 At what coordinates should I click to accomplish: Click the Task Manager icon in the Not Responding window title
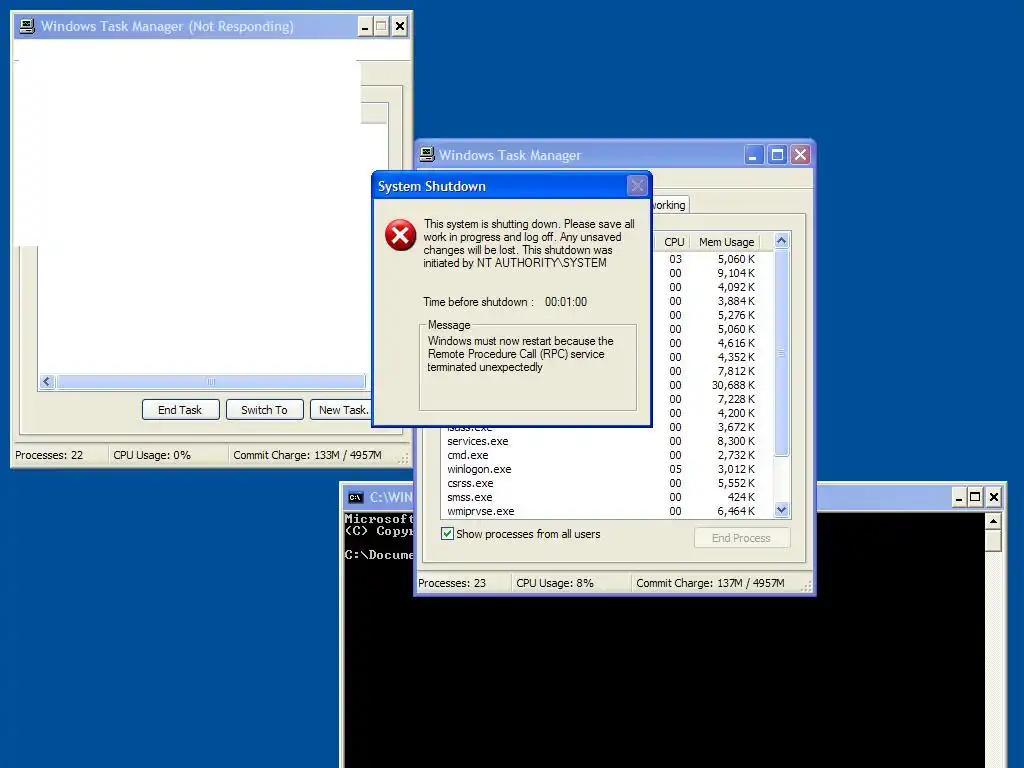tap(27, 26)
